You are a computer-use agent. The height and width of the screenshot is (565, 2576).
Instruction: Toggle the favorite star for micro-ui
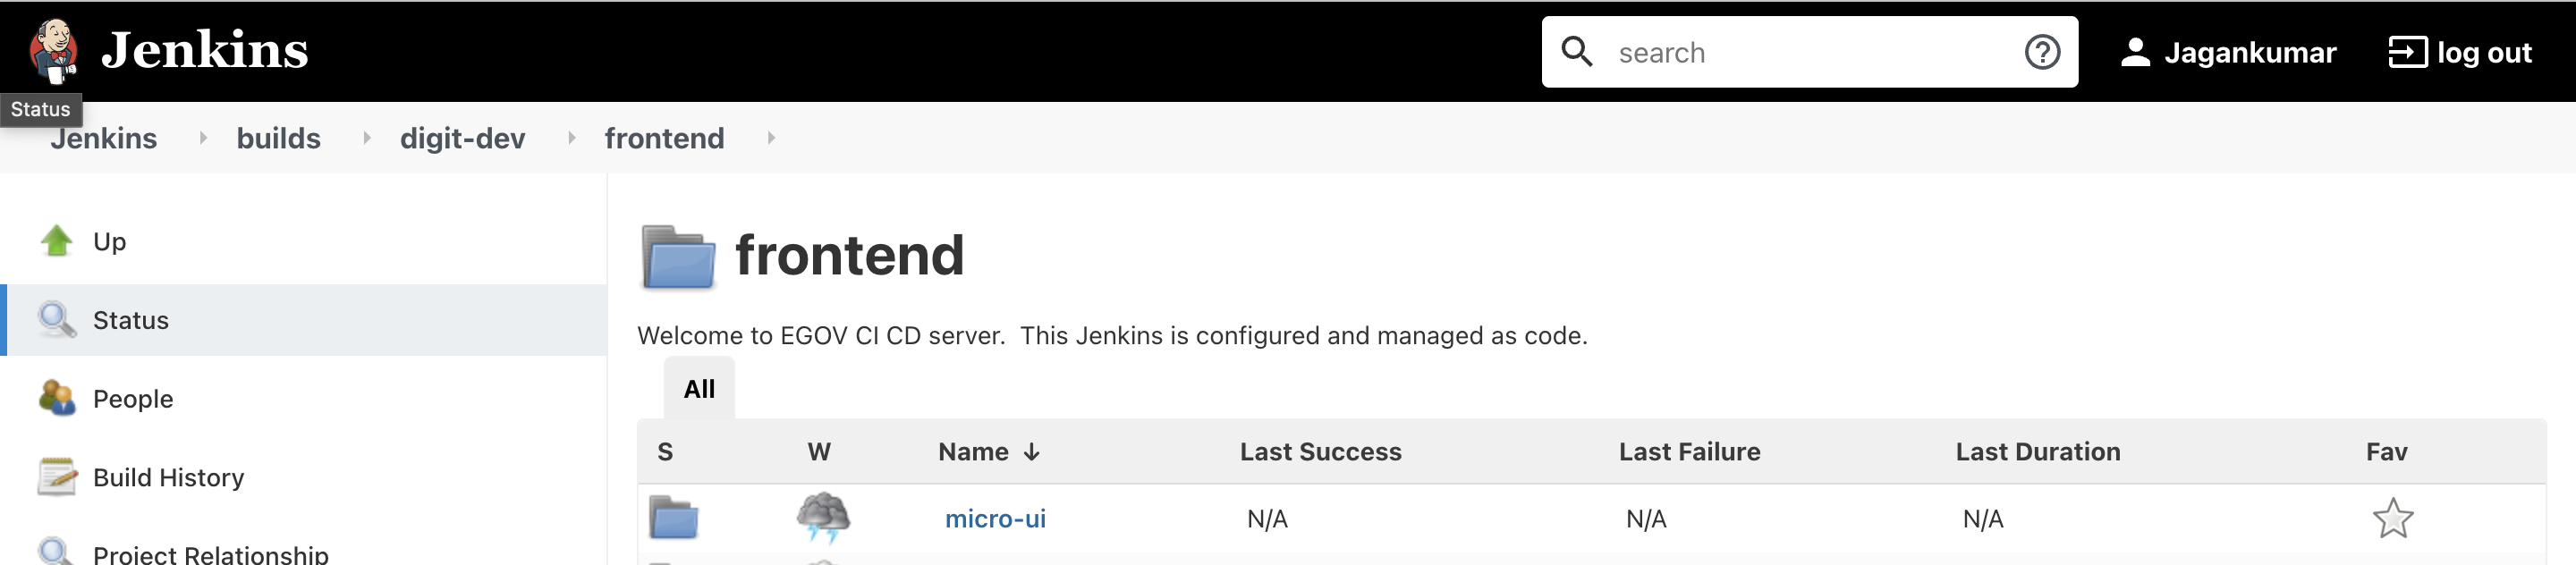(x=2392, y=519)
